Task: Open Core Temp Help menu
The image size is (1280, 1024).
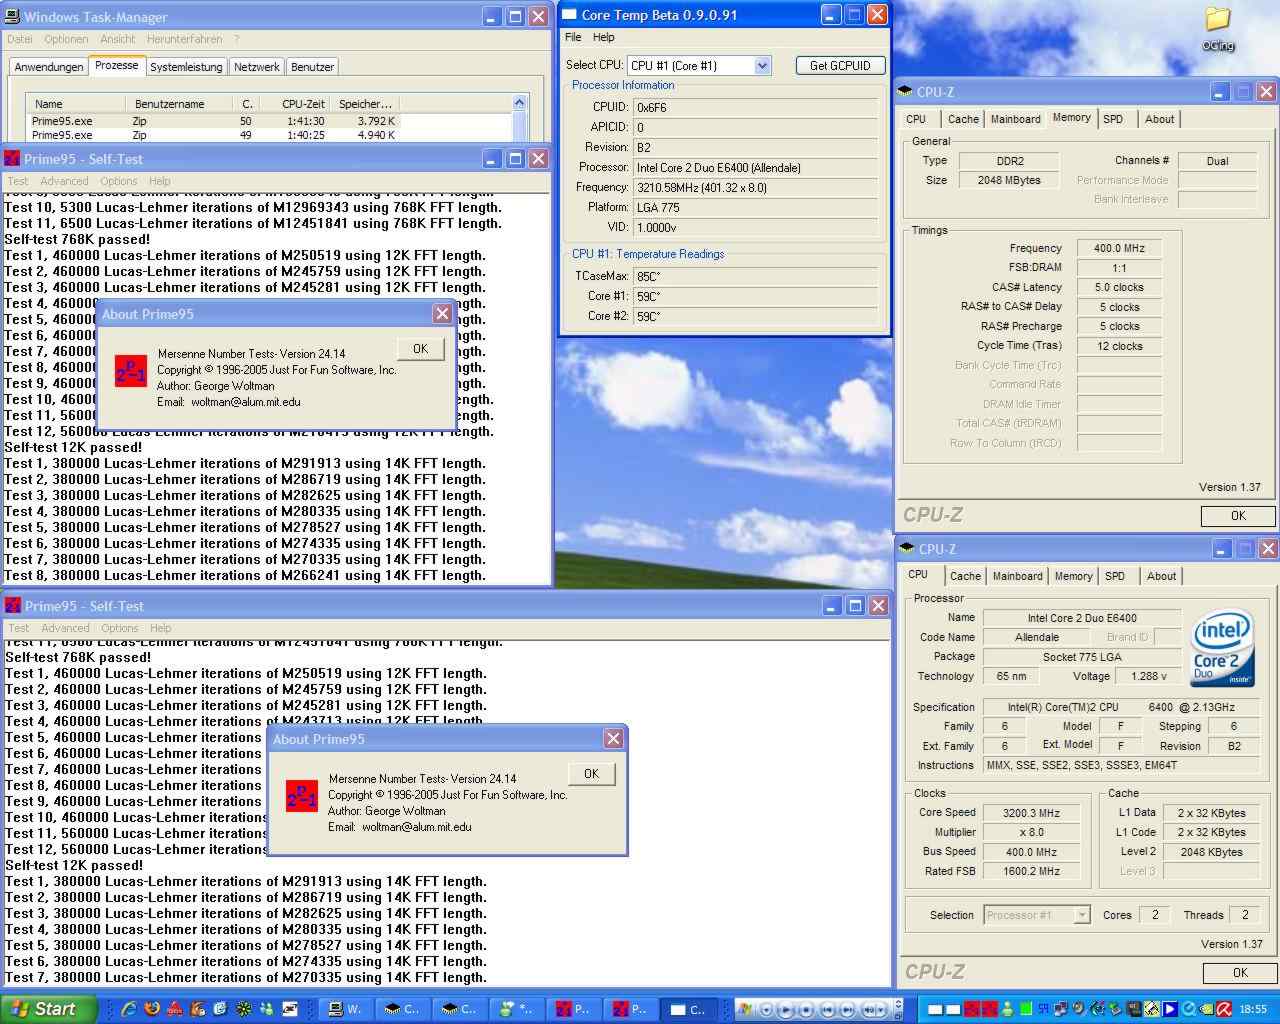Action: click(x=604, y=37)
